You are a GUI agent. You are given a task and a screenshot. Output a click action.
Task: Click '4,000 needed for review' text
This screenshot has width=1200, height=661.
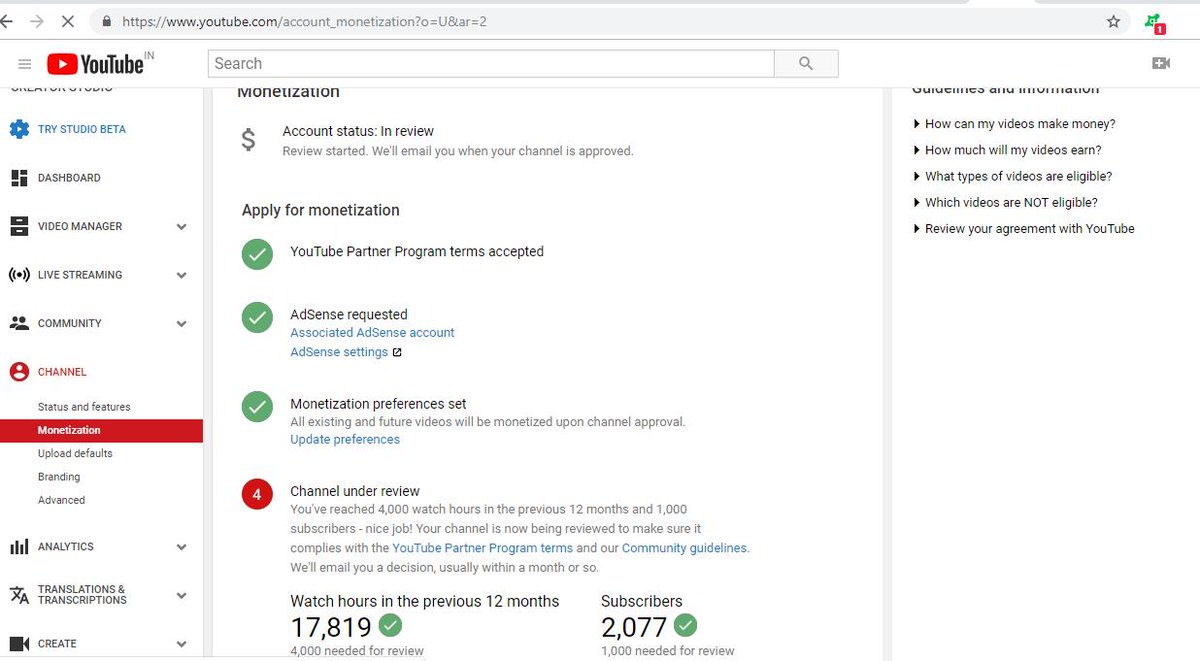tap(357, 651)
